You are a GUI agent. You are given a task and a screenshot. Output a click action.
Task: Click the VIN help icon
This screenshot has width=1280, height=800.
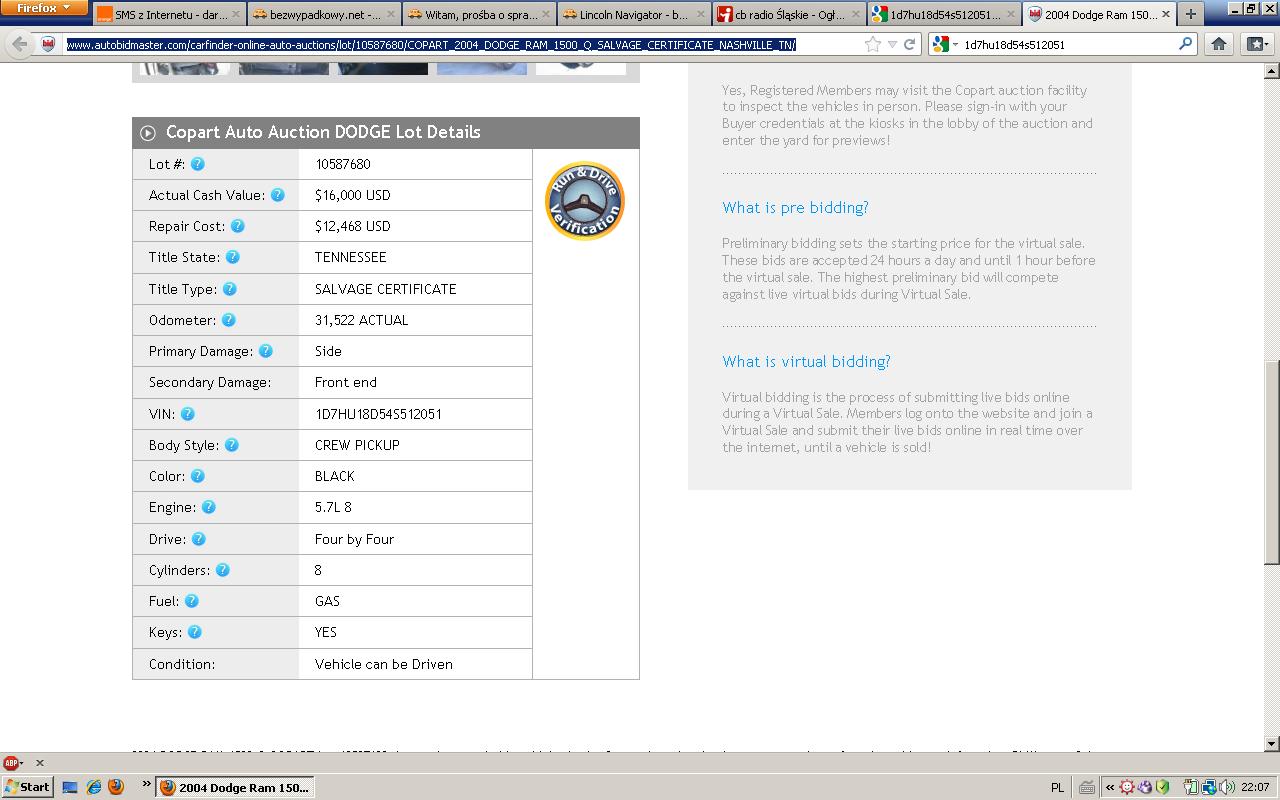tap(188, 414)
